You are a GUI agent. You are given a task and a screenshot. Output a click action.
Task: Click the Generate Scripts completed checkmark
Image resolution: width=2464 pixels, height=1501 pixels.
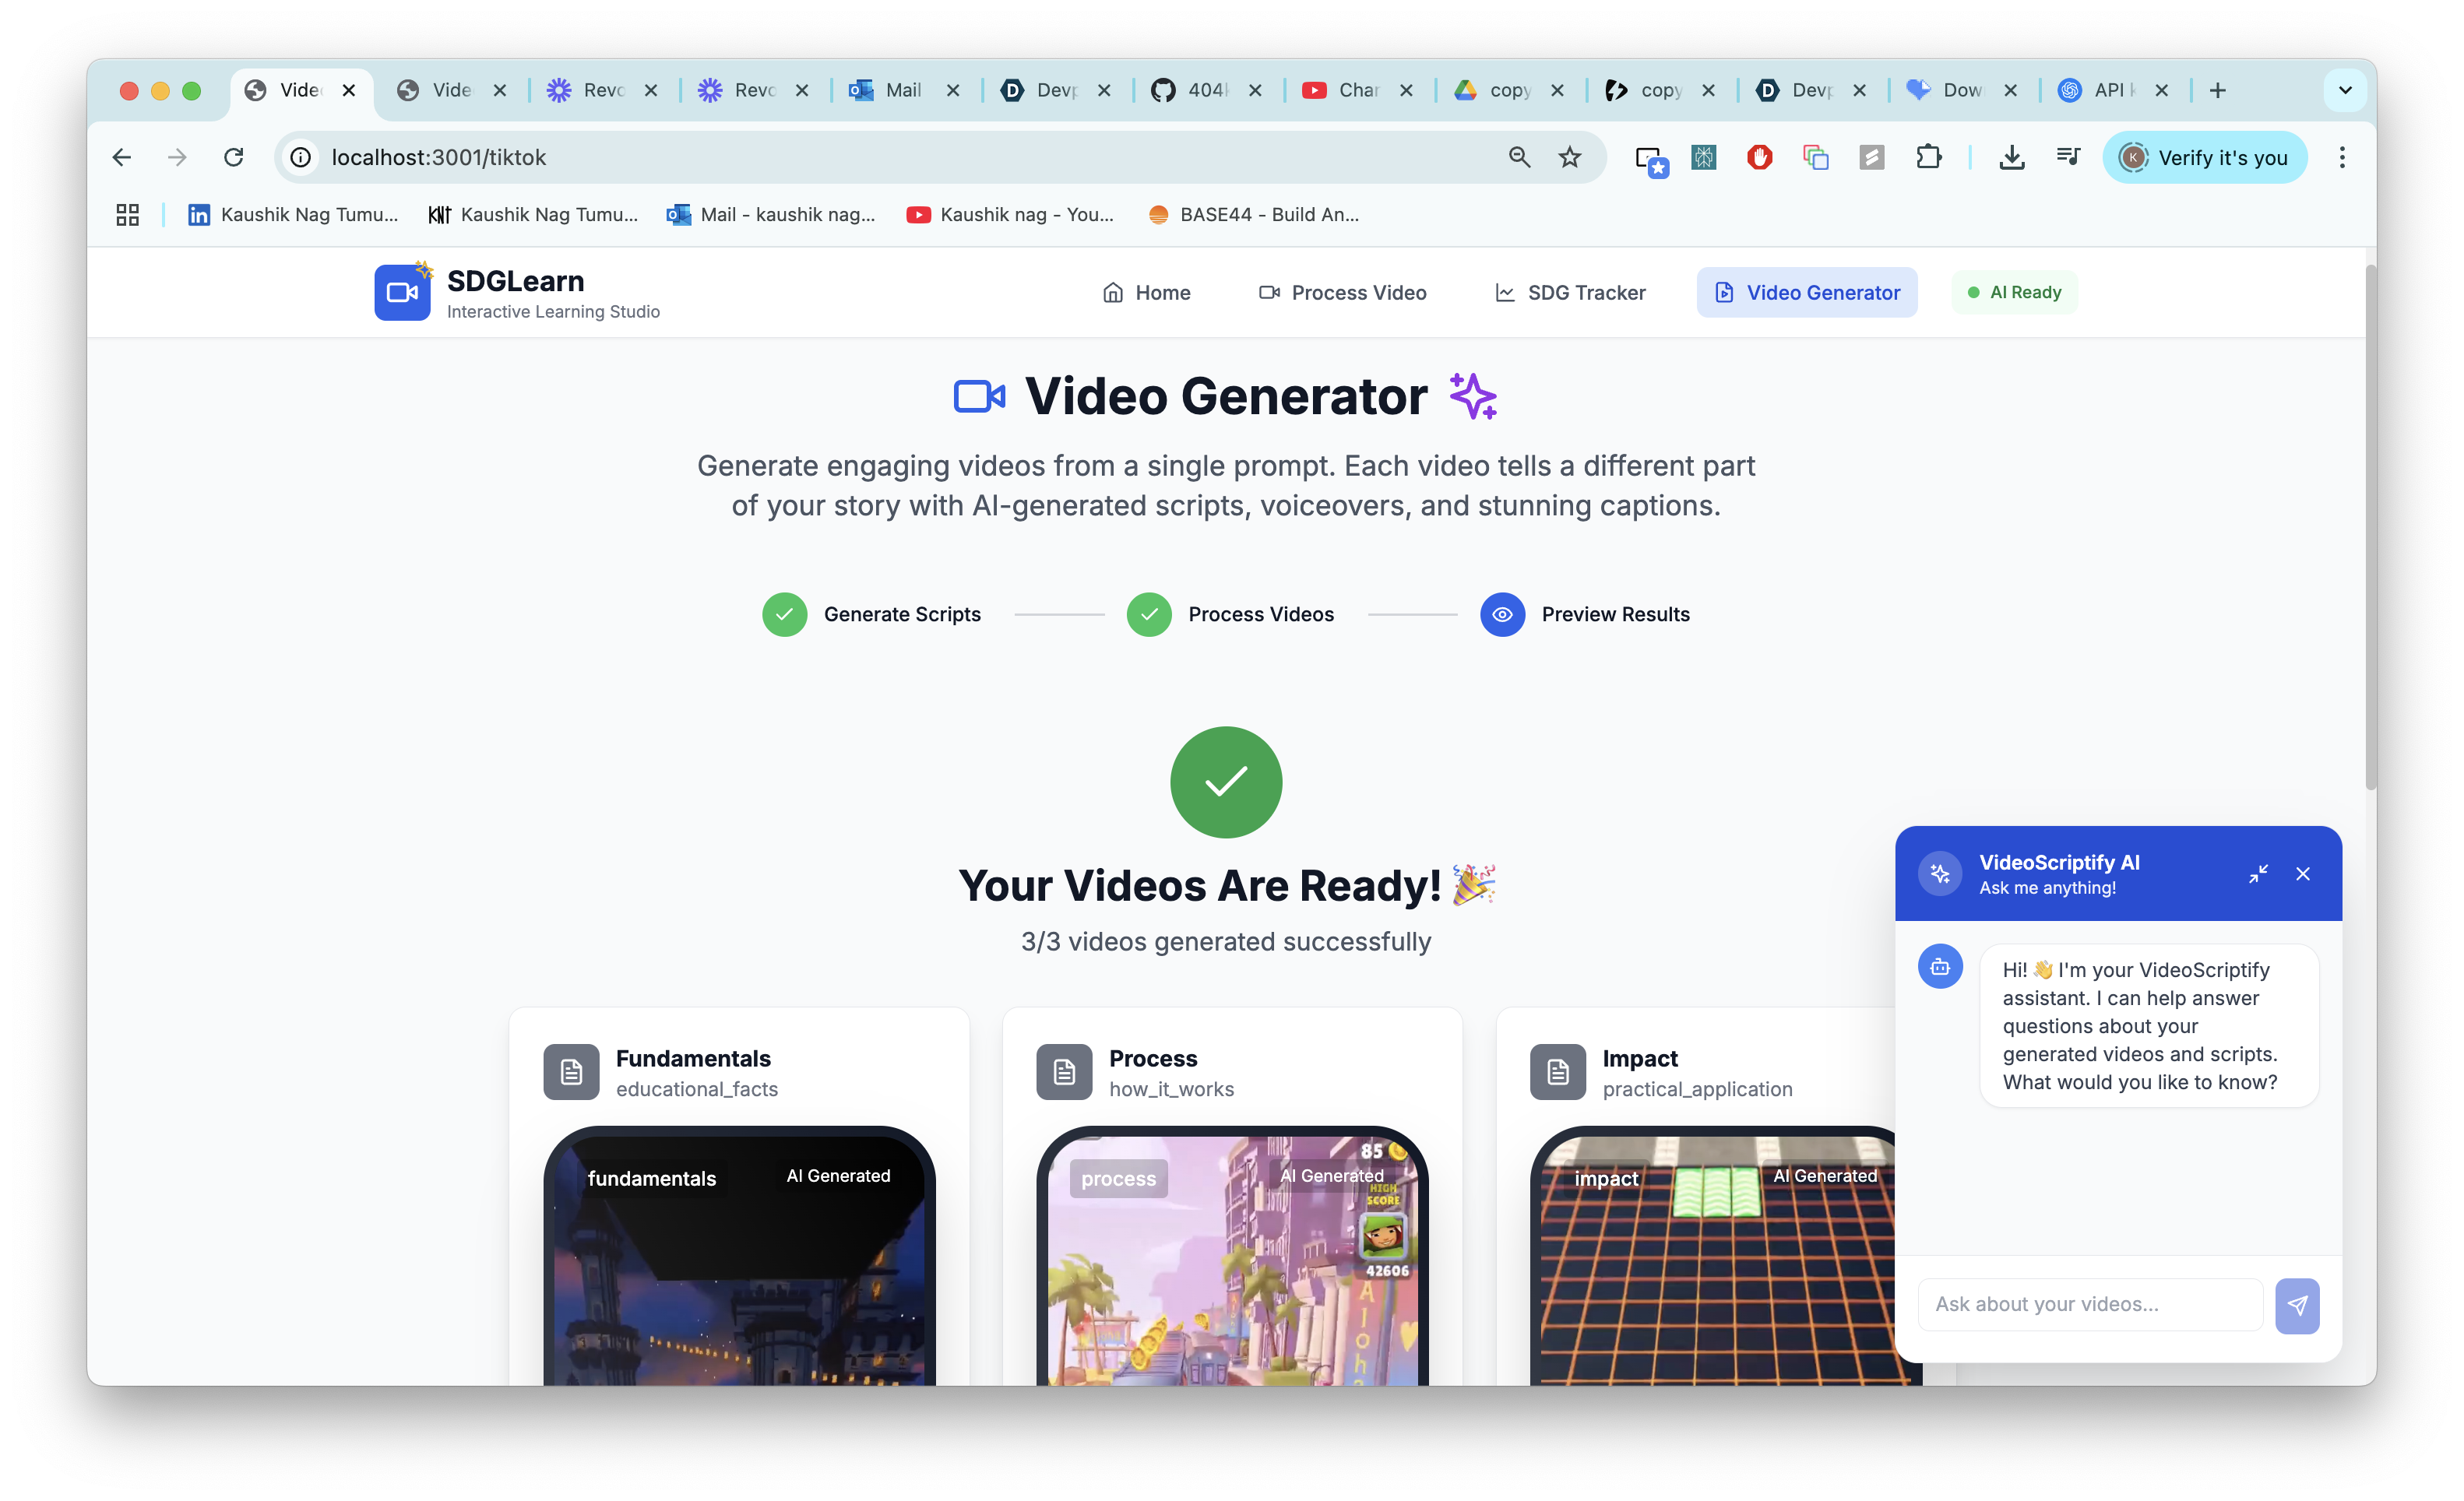coord(784,614)
